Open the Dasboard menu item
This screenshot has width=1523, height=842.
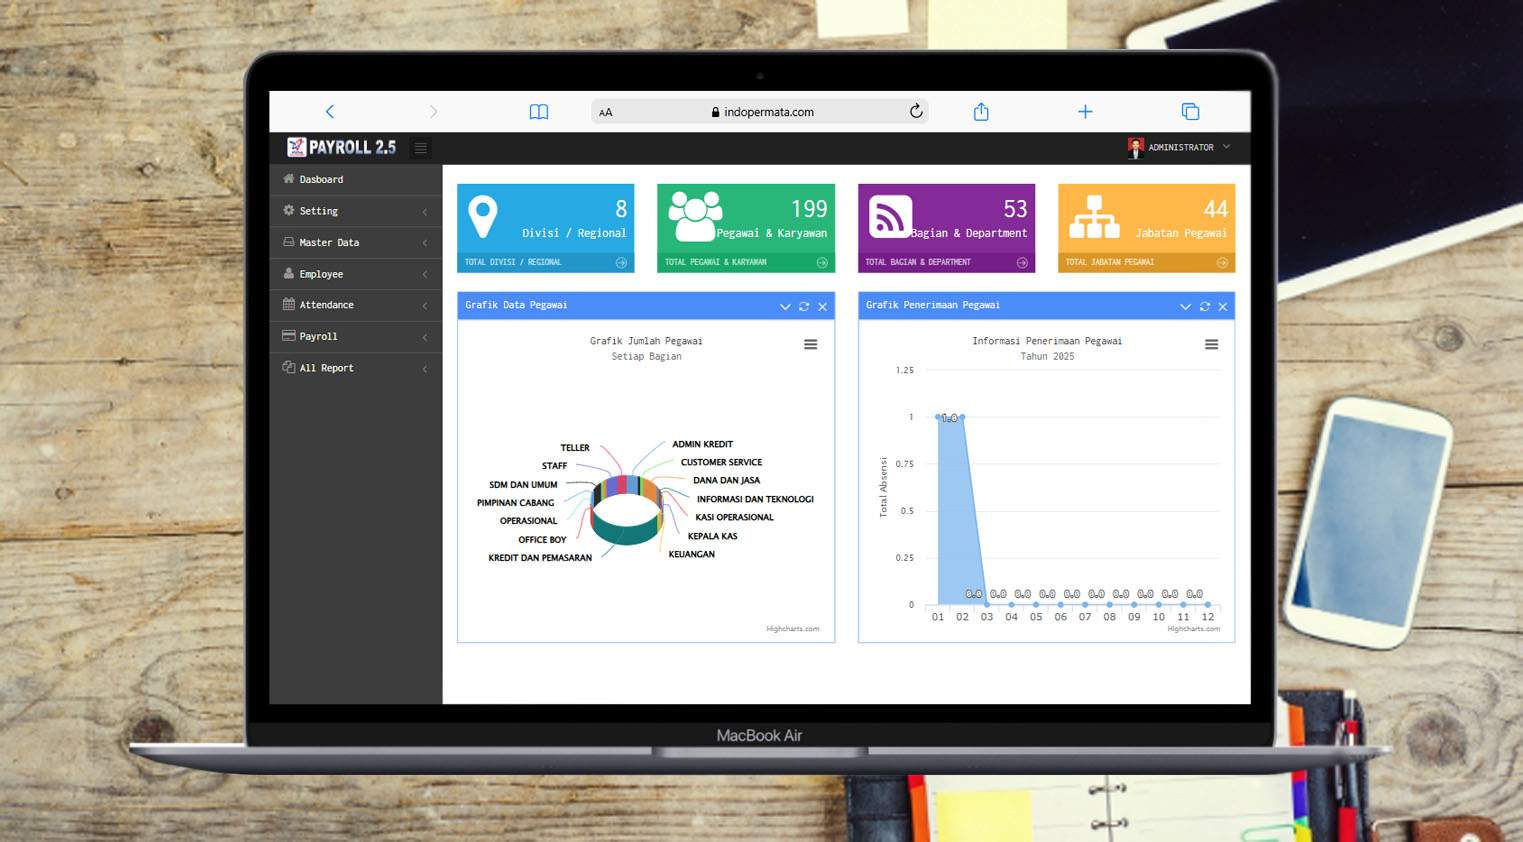point(321,180)
